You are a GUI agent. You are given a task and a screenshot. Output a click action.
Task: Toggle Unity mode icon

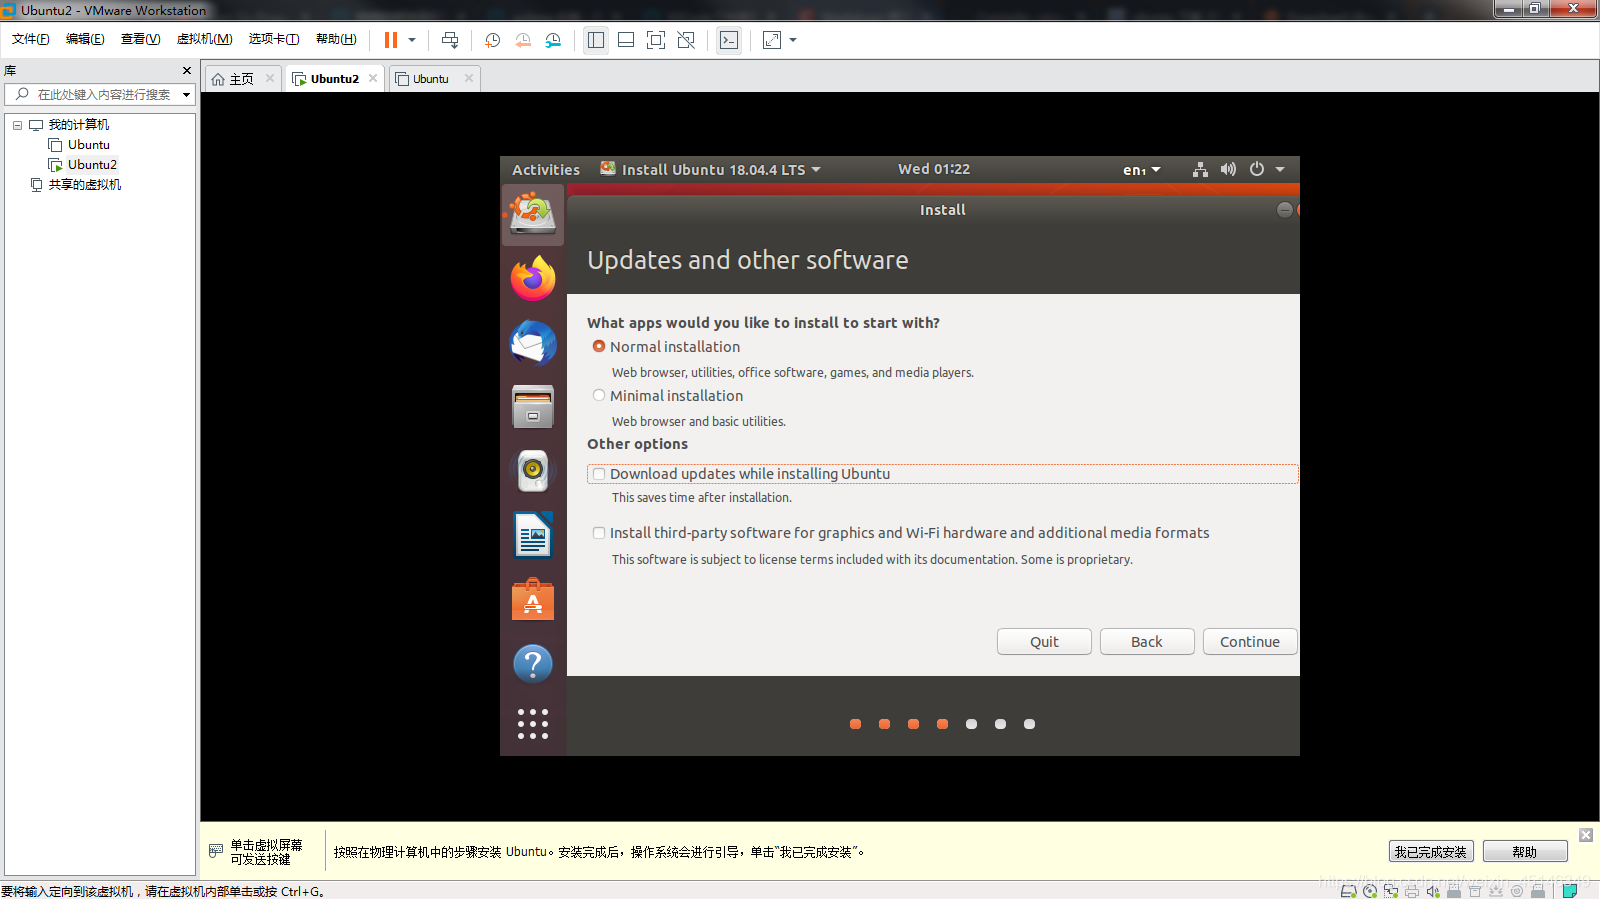(x=686, y=40)
